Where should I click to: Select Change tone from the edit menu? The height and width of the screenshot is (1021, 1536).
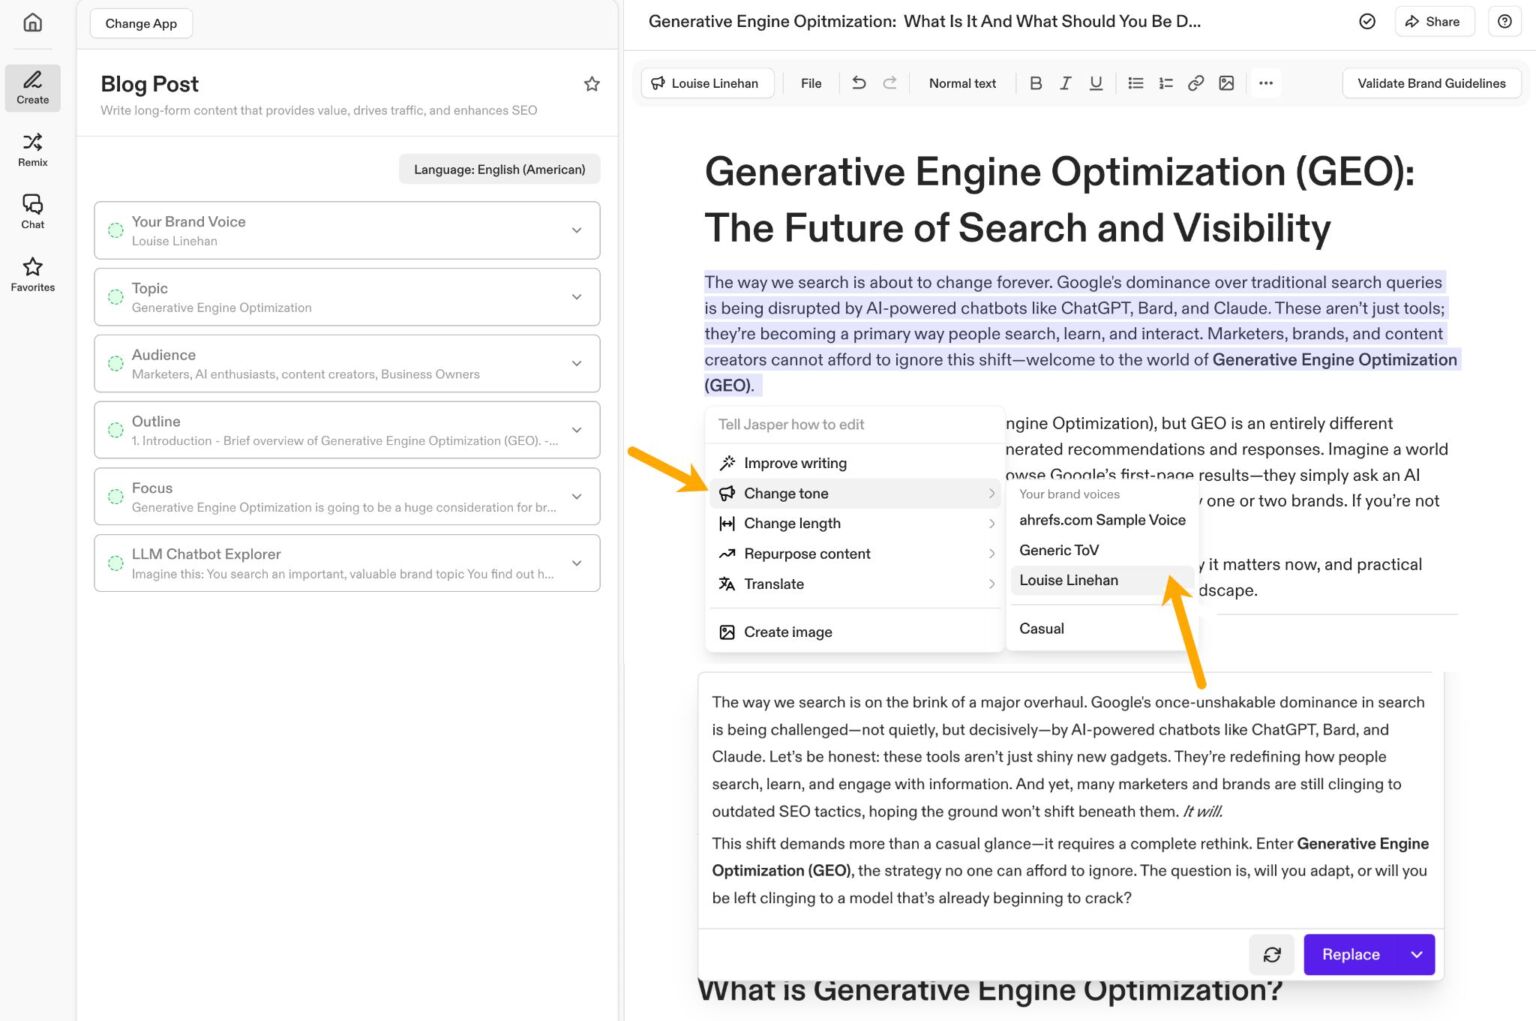point(786,493)
